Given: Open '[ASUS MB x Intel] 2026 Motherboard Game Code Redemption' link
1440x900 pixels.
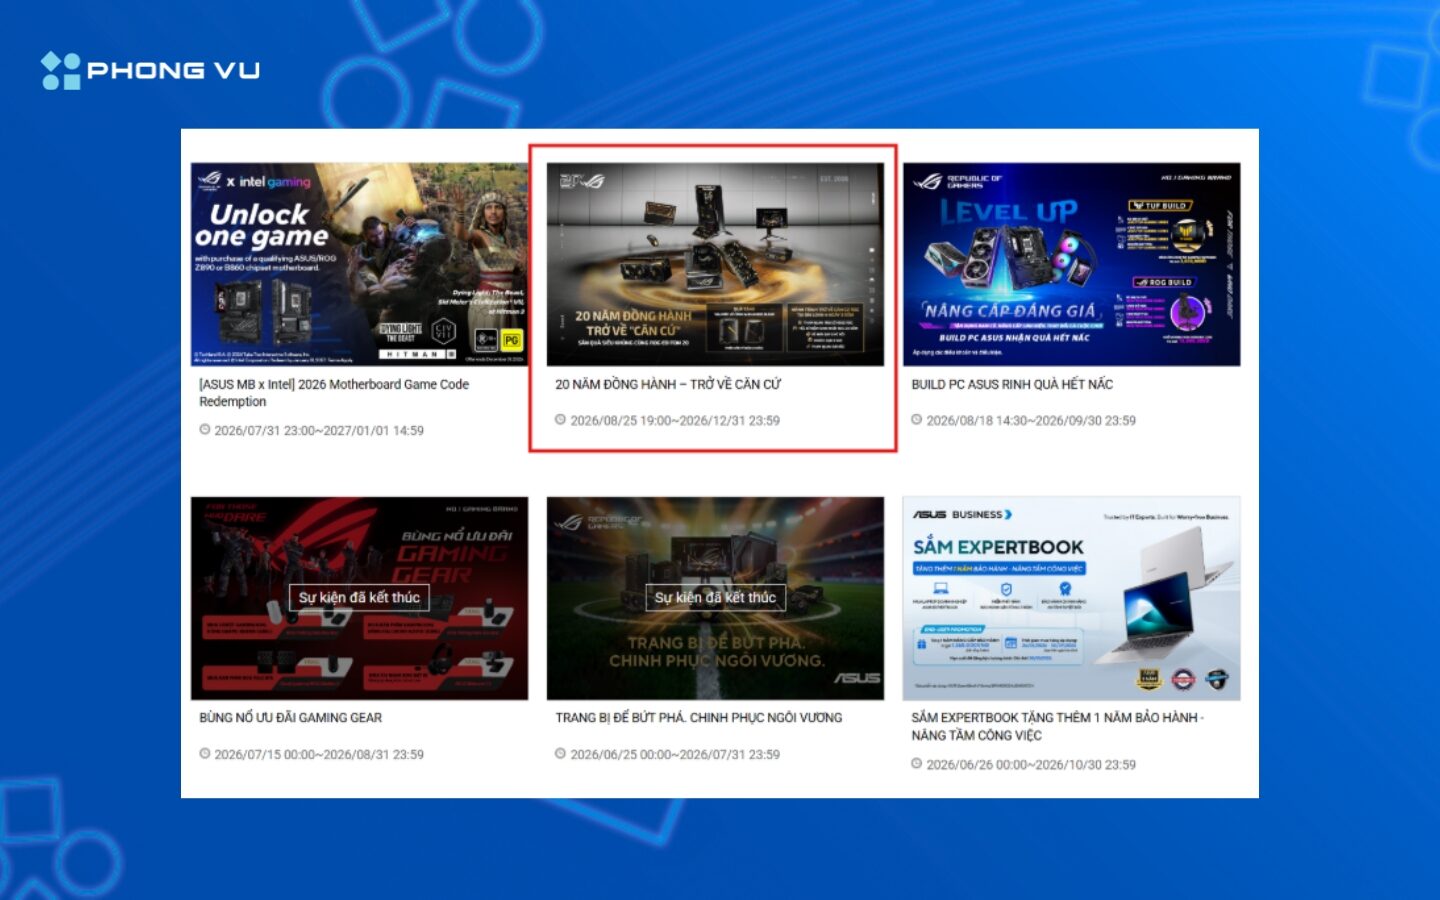Looking at the screenshot, I should (334, 393).
